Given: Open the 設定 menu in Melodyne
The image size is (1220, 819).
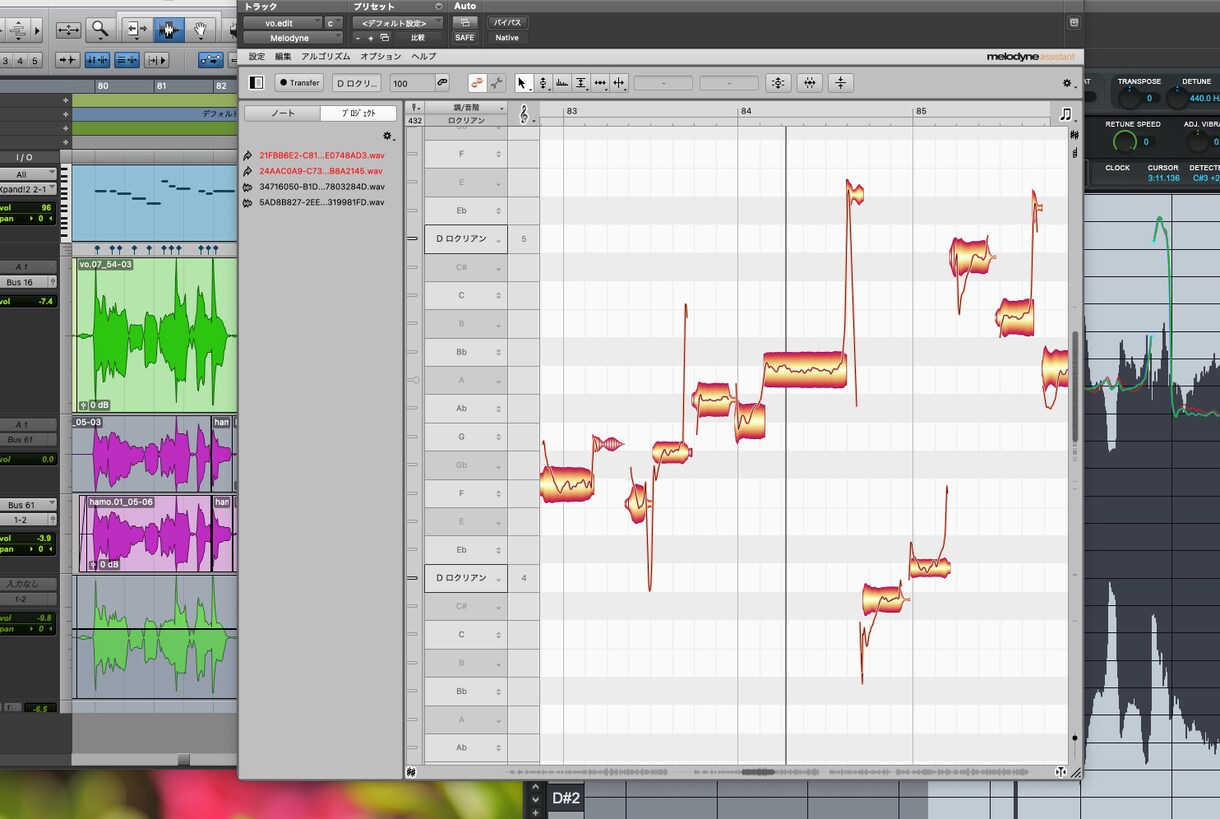Looking at the screenshot, I should (257, 57).
